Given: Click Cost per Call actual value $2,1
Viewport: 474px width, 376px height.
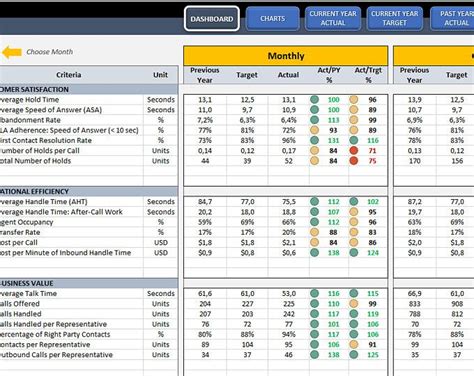Looking at the screenshot, I should point(289,242).
